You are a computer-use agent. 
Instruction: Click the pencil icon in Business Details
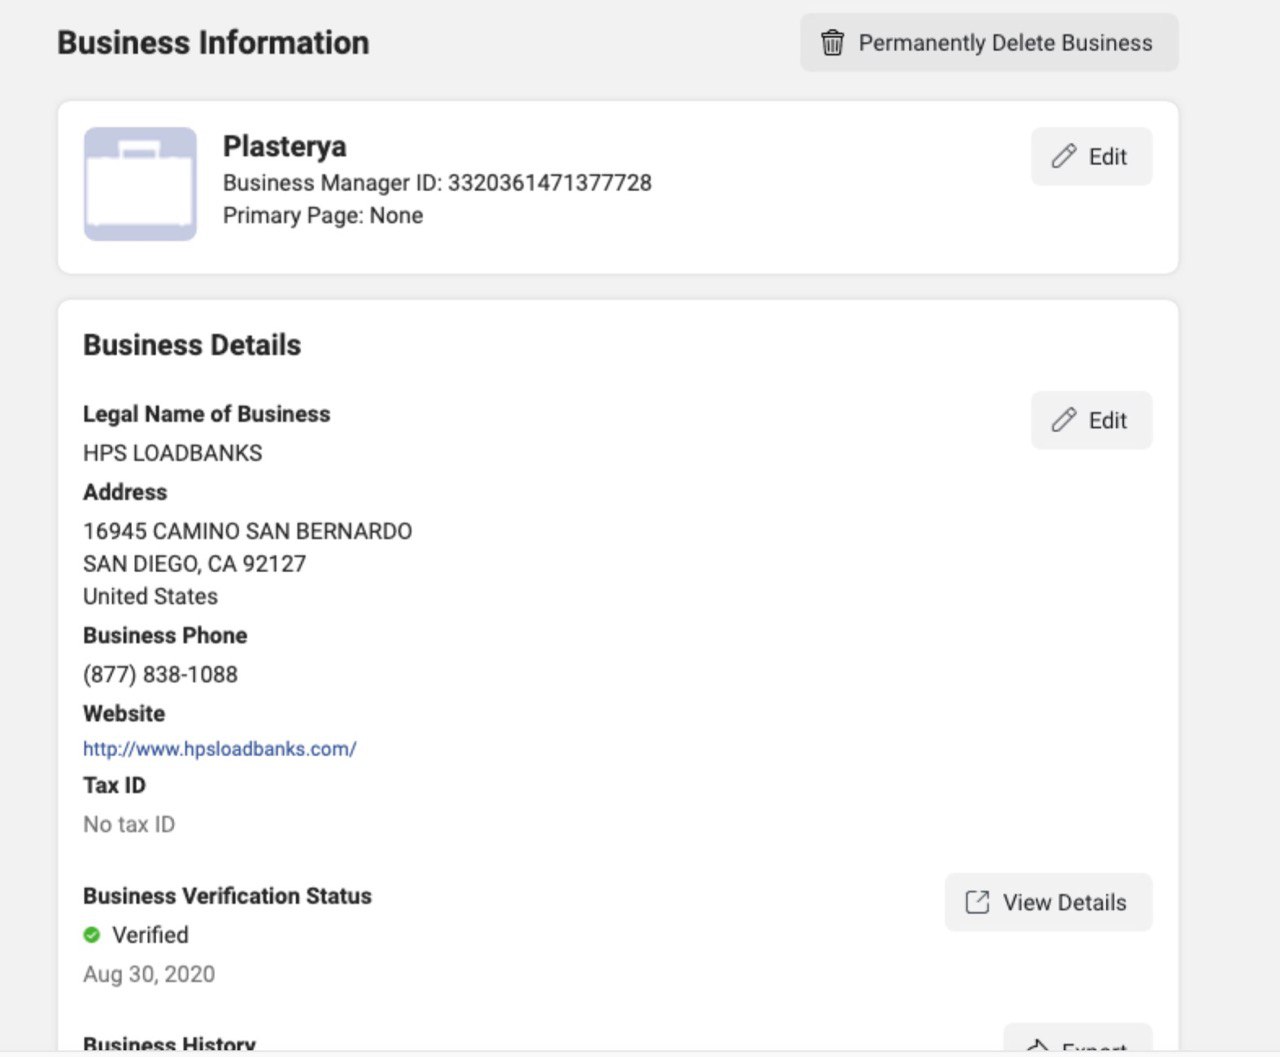coord(1064,421)
